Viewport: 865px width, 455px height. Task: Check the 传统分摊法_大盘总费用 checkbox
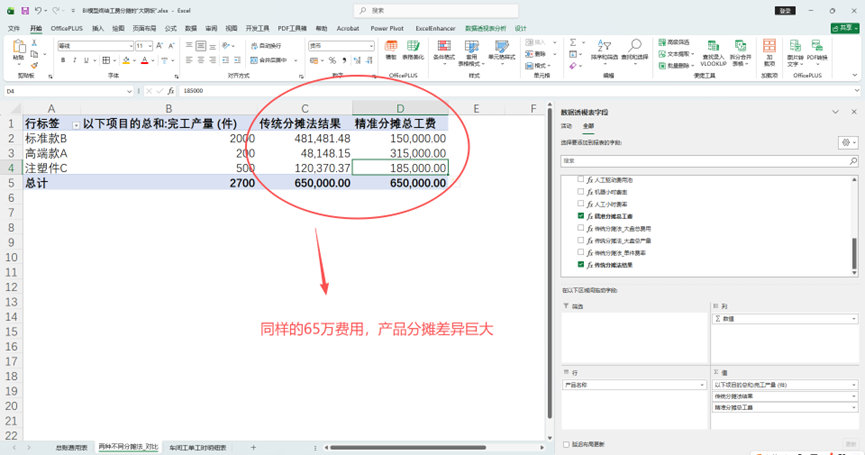580,228
